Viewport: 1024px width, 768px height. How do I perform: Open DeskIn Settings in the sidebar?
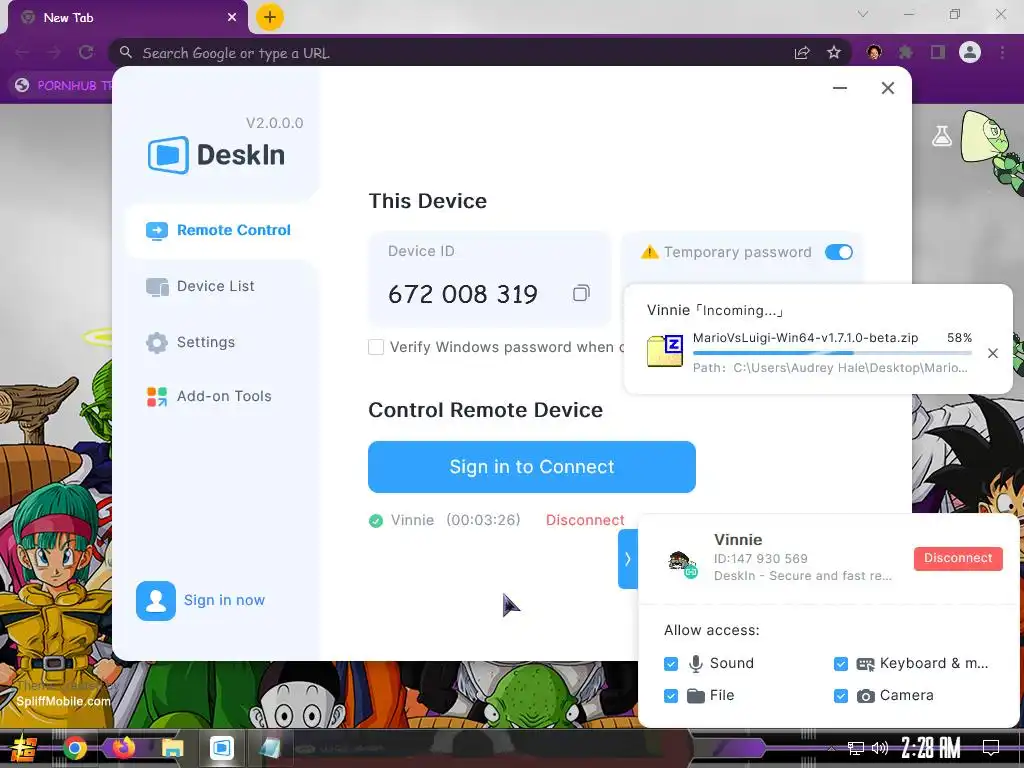pyautogui.click(x=190, y=342)
